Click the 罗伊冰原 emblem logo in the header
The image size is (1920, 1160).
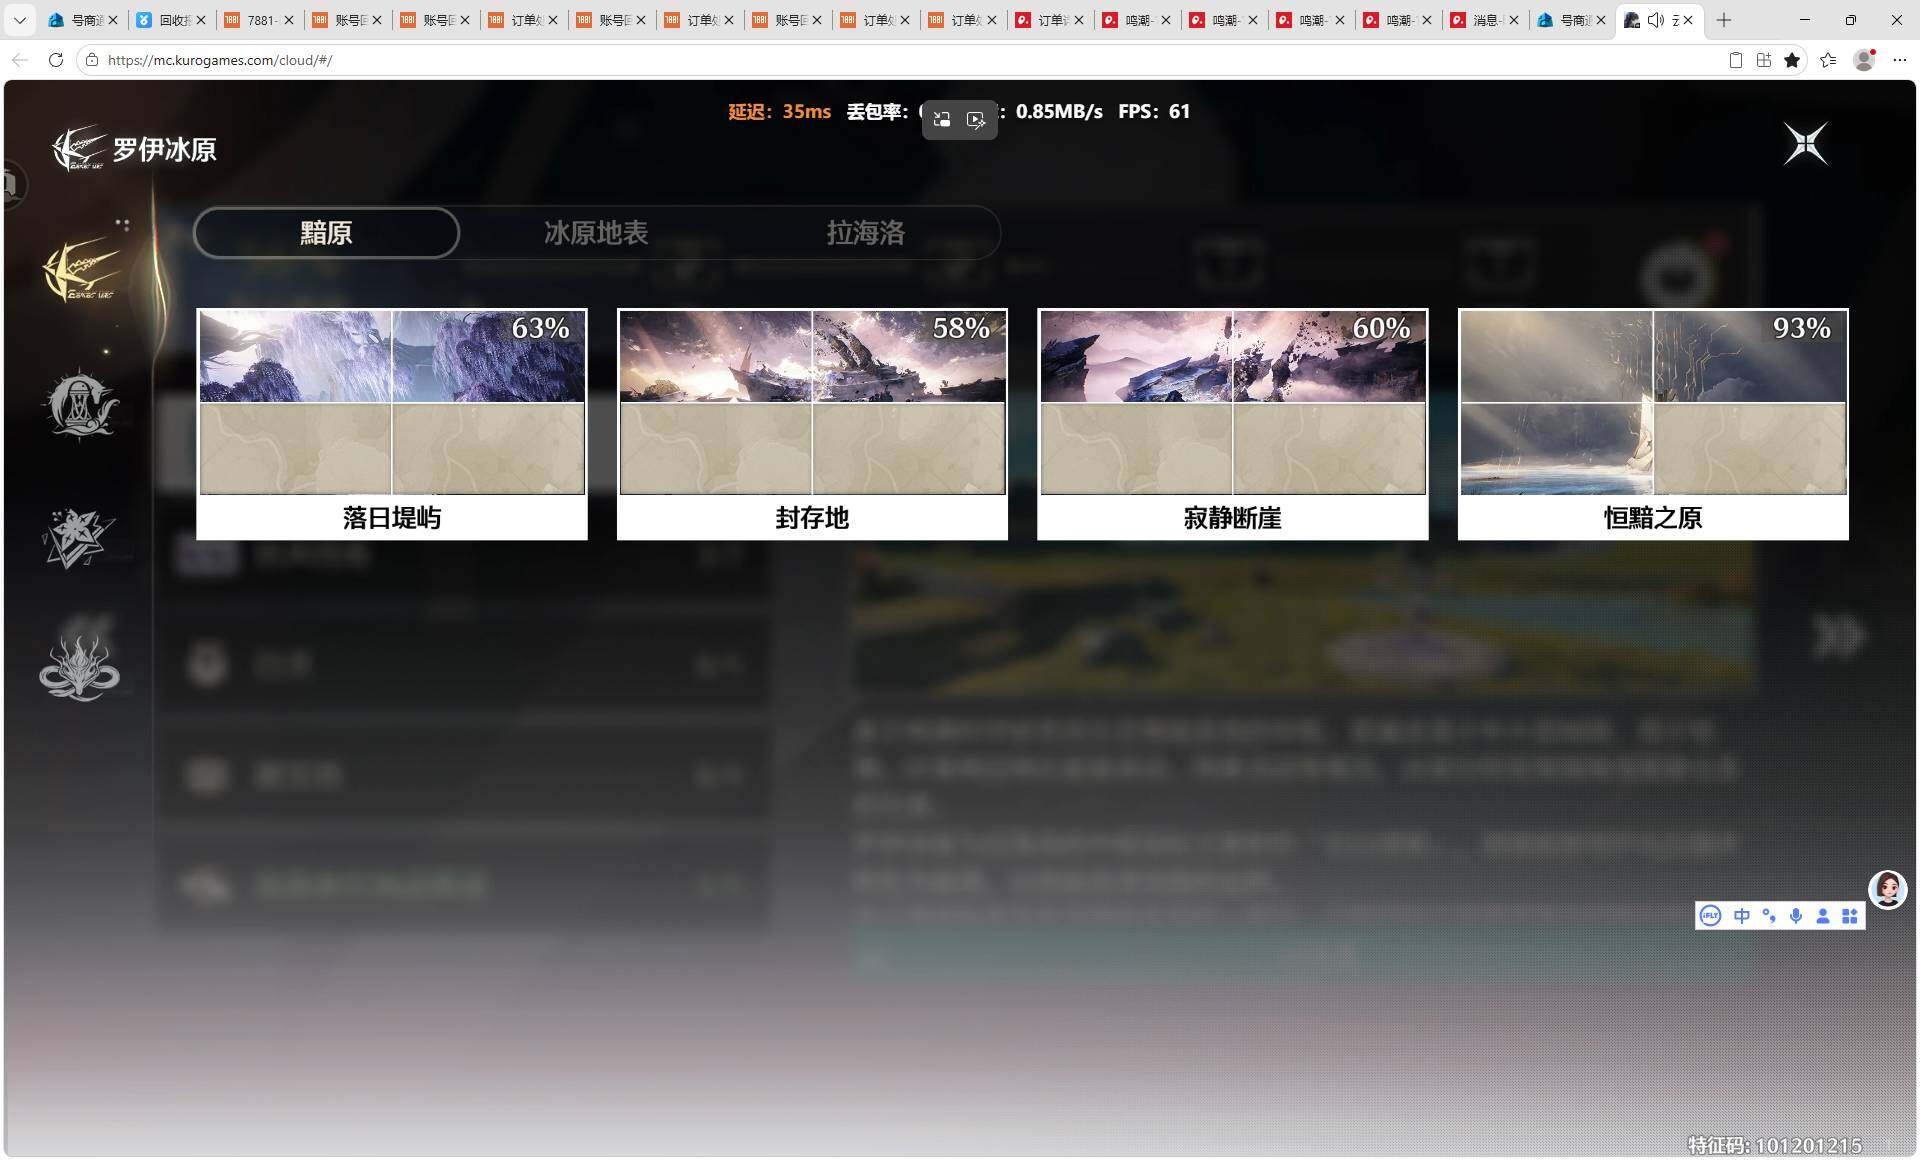(x=79, y=148)
